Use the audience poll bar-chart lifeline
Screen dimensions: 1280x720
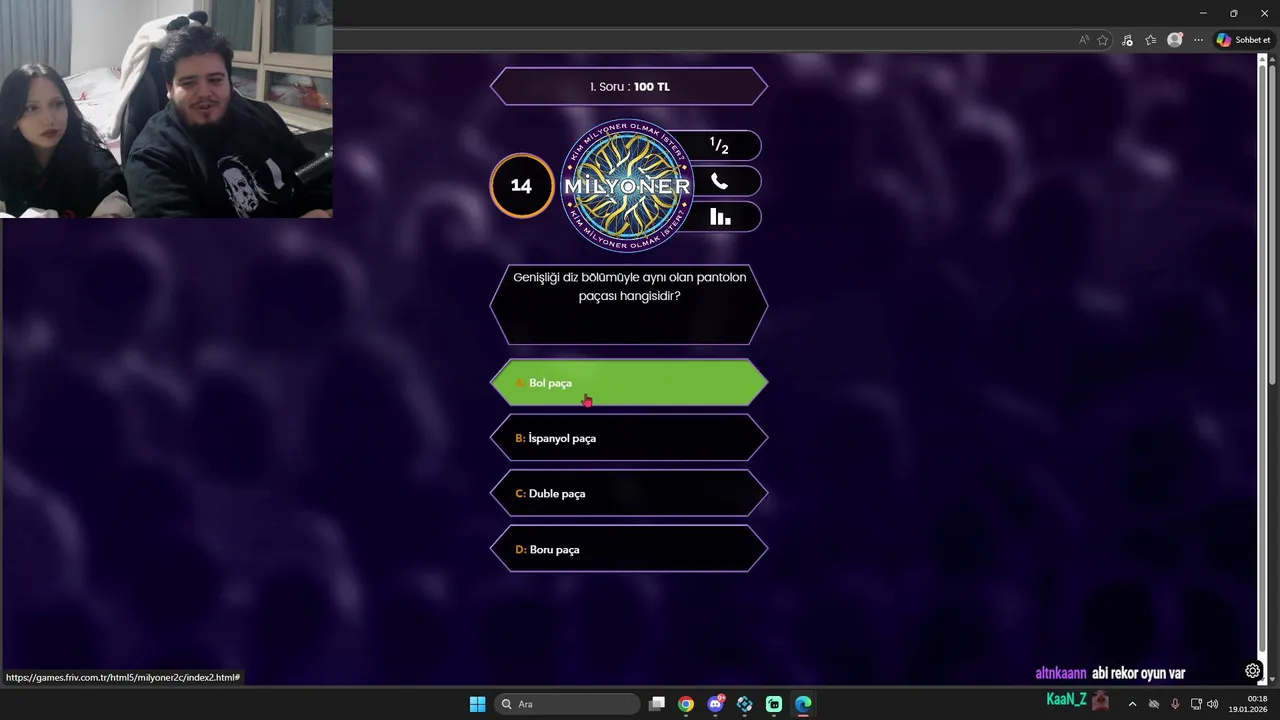[721, 217]
